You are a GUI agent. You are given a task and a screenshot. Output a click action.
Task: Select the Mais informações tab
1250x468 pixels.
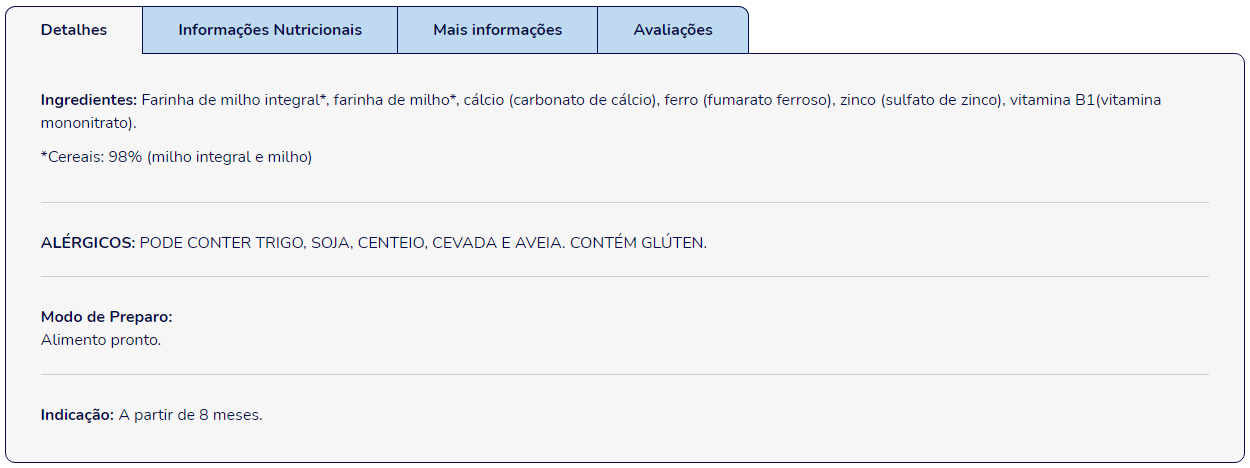point(498,30)
